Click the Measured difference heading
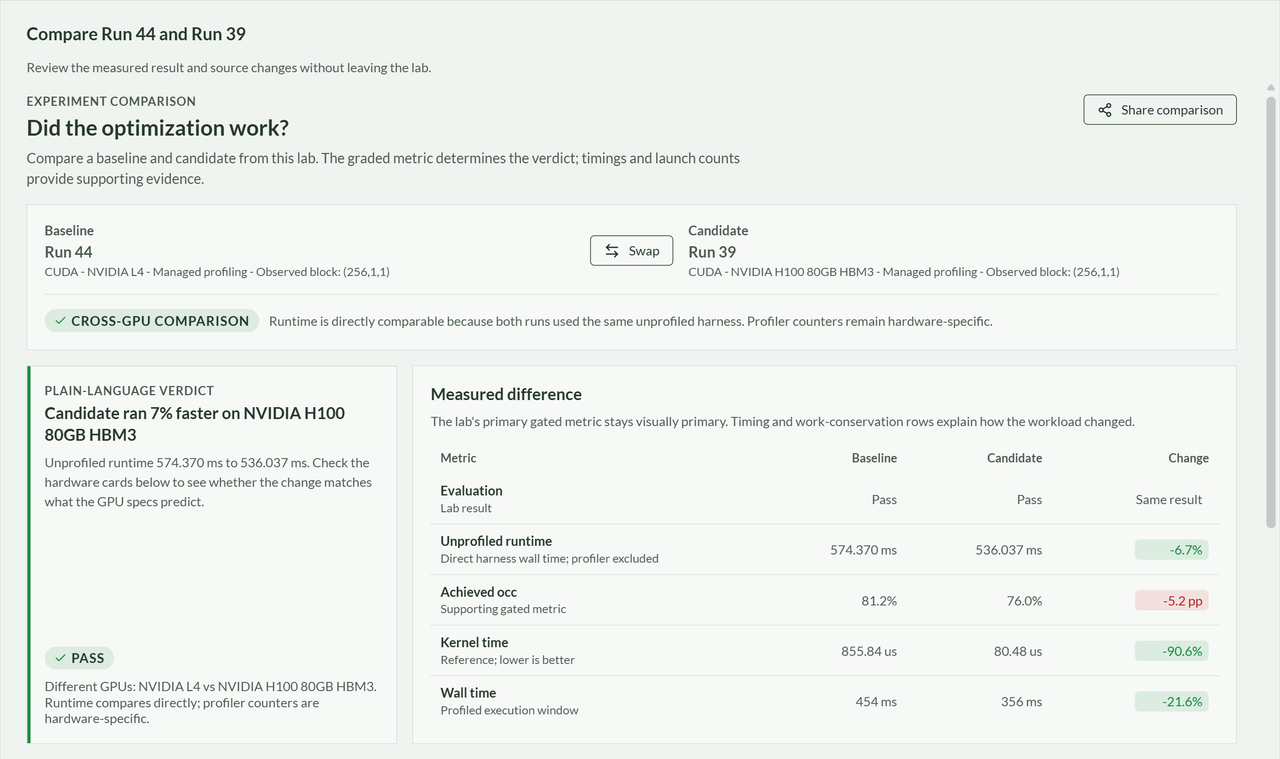 [x=506, y=394]
